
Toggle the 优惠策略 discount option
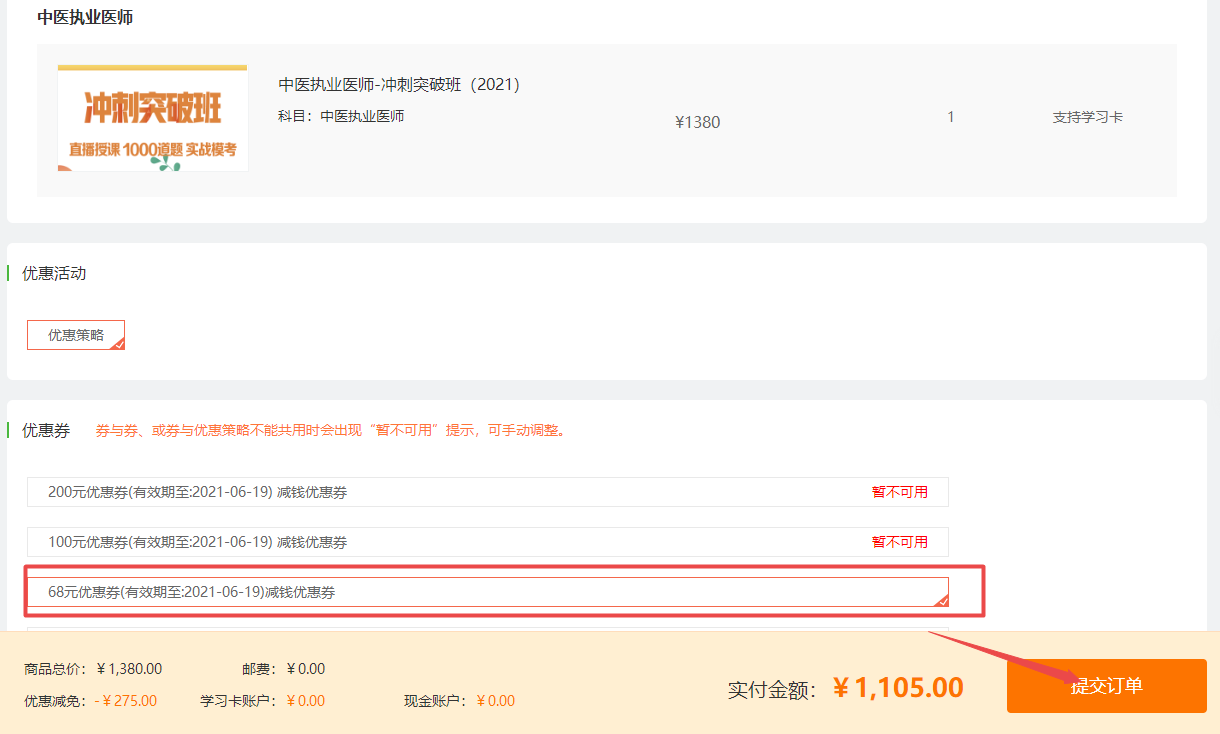76,335
